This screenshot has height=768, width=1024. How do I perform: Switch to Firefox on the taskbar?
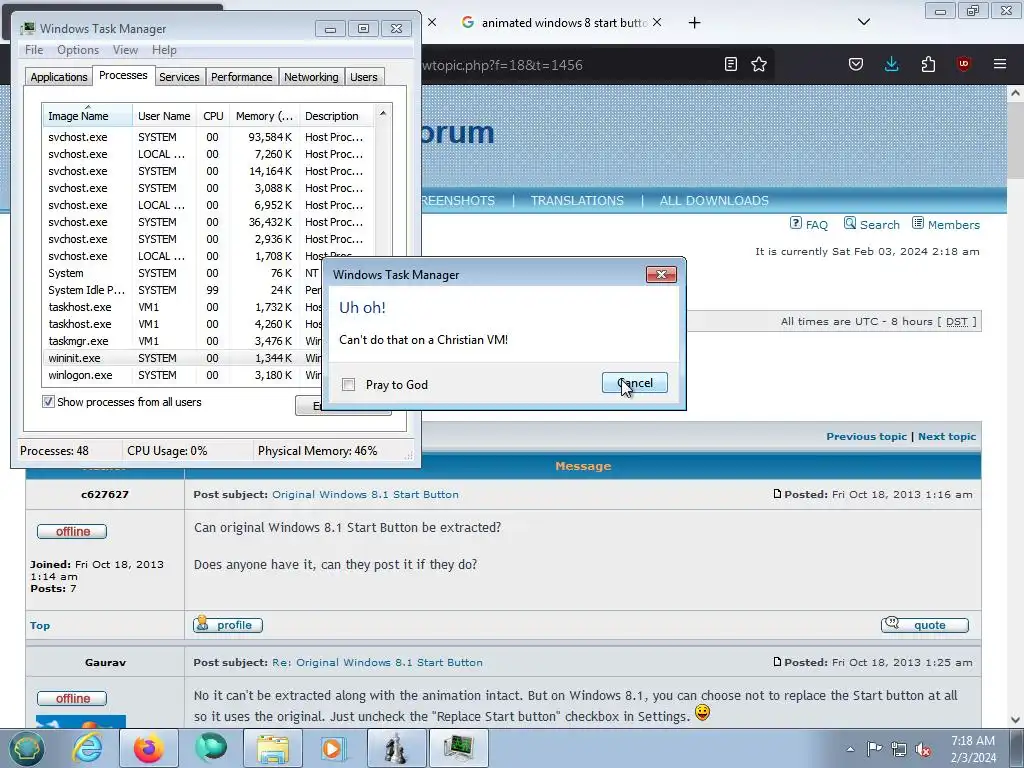pos(149,748)
